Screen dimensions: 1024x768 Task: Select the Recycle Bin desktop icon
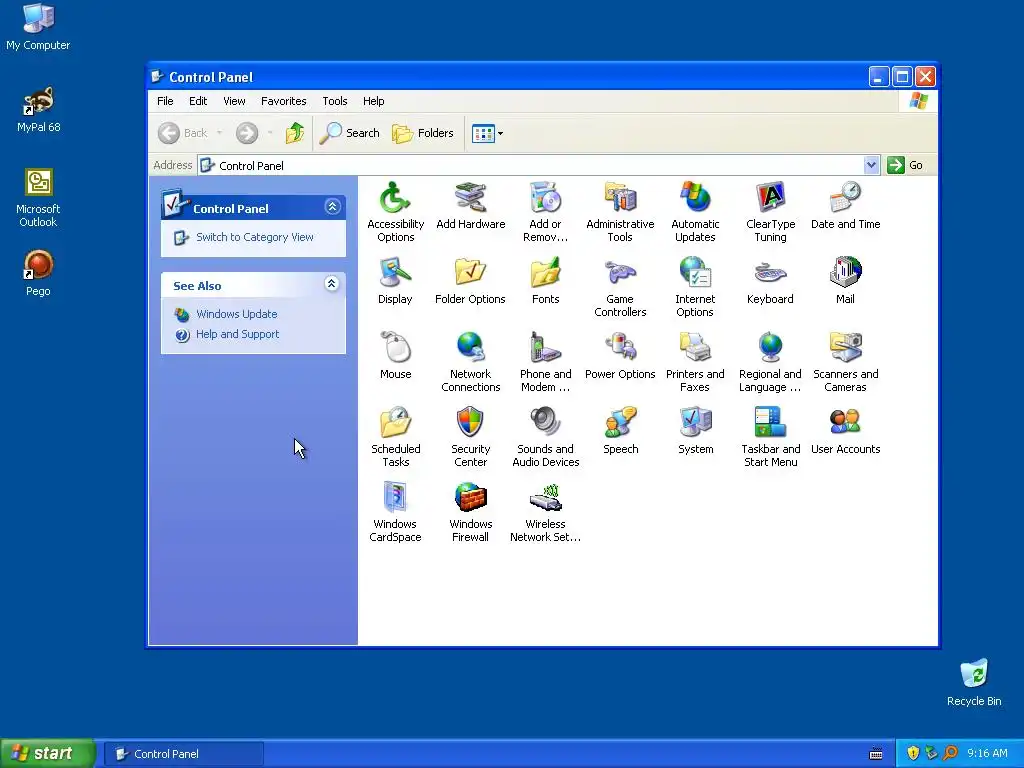point(974,682)
